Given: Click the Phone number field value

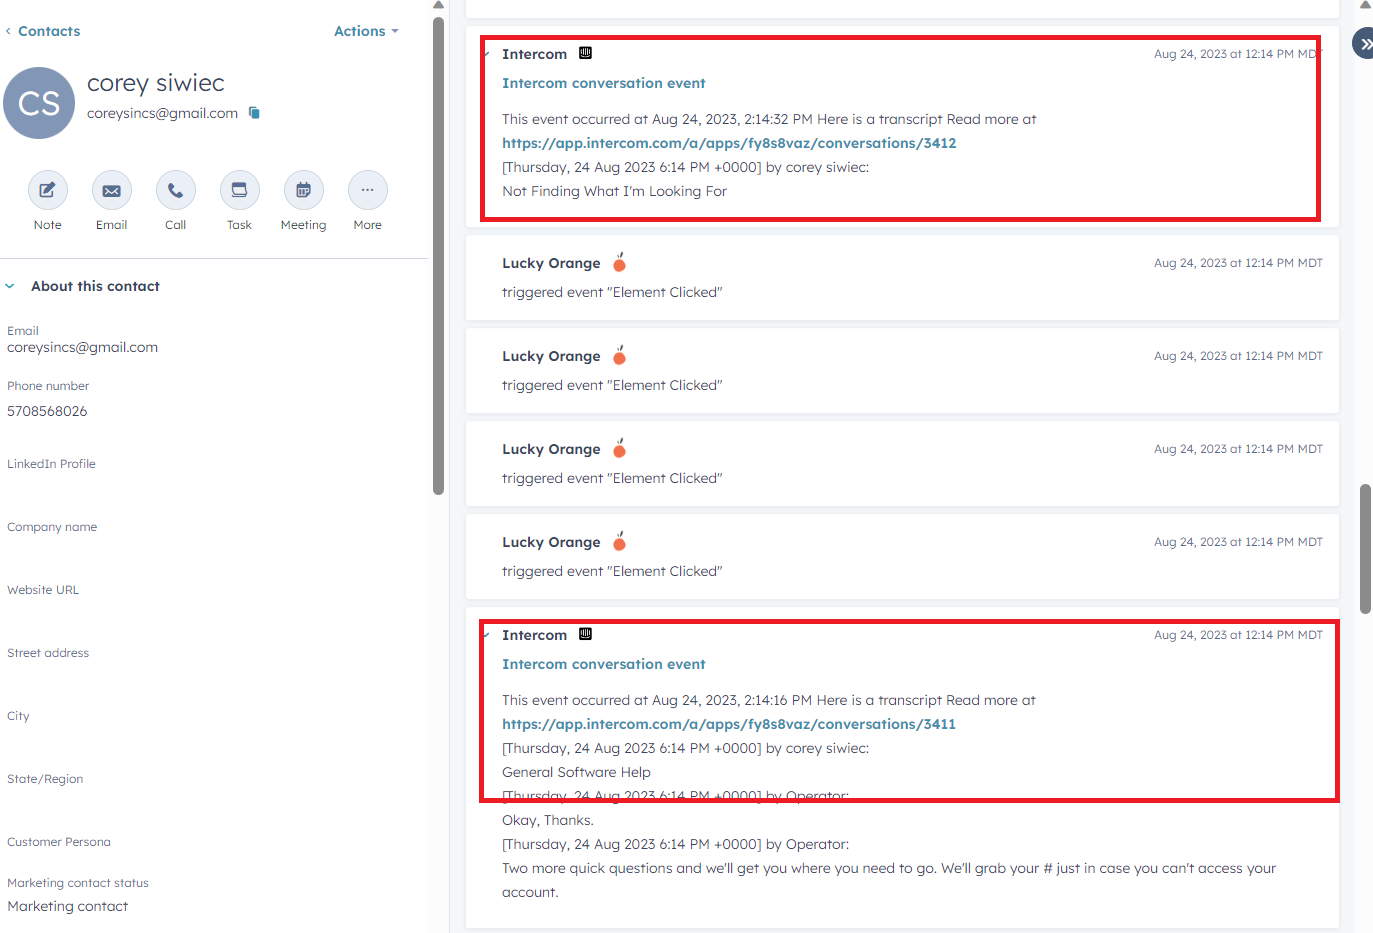Looking at the screenshot, I should click(x=47, y=411).
